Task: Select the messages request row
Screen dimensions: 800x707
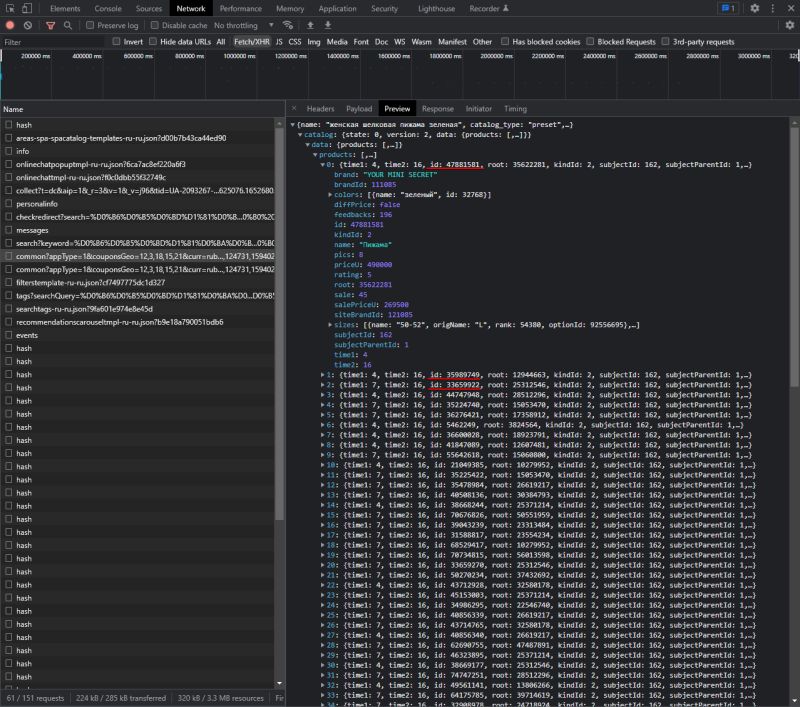Action: tap(138, 230)
